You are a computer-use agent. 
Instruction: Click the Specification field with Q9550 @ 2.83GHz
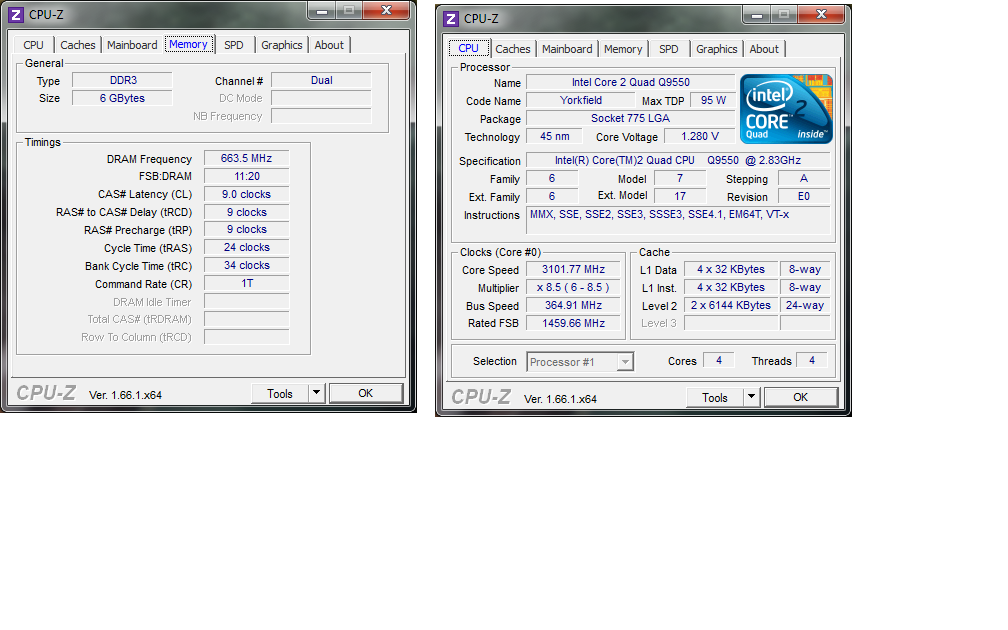coord(678,161)
